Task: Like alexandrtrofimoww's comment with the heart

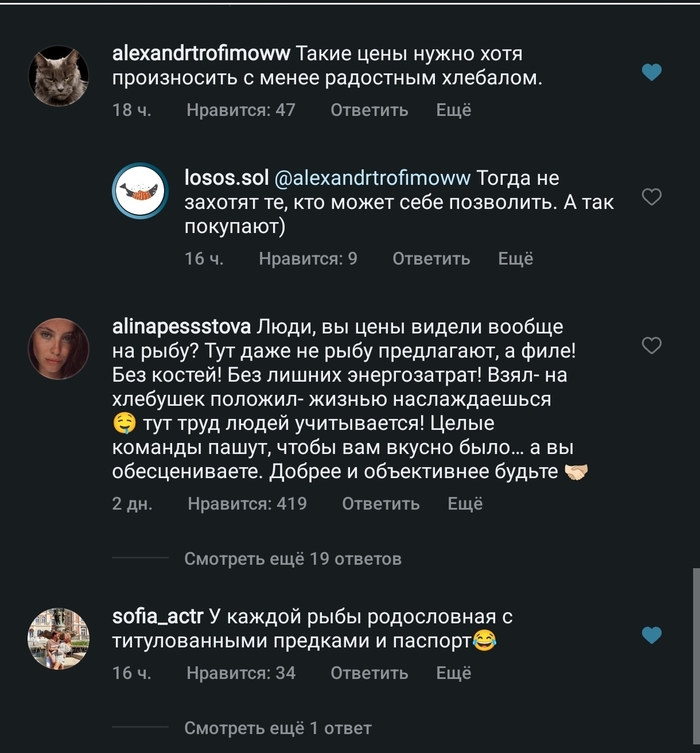Action: (651, 72)
